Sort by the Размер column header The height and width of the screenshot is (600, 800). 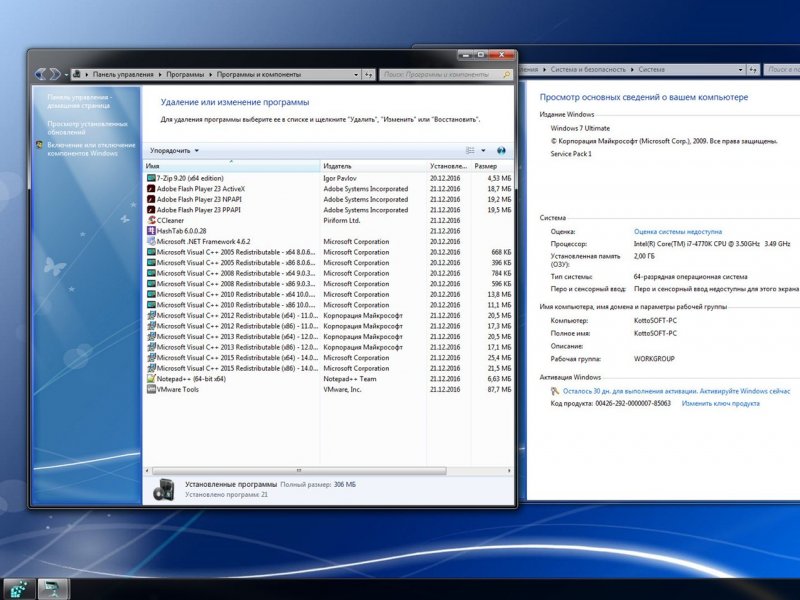coord(492,166)
